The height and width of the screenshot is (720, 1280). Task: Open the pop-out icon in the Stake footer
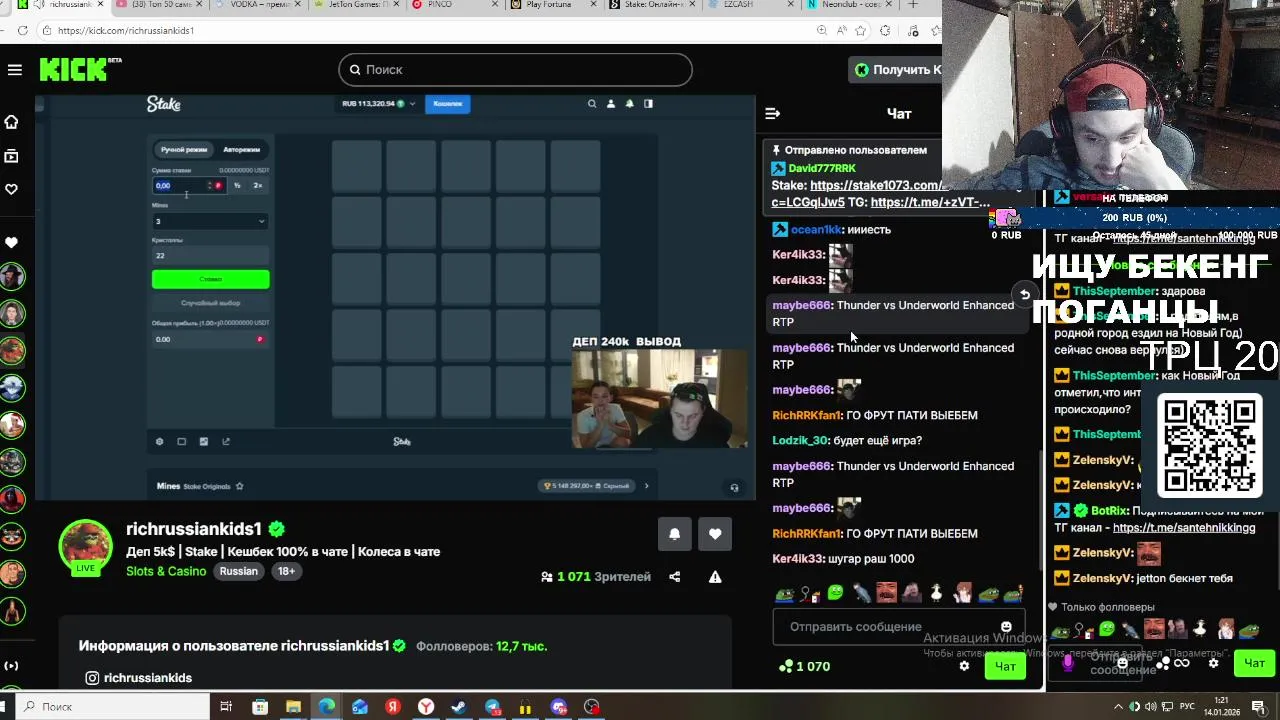click(226, 441)
